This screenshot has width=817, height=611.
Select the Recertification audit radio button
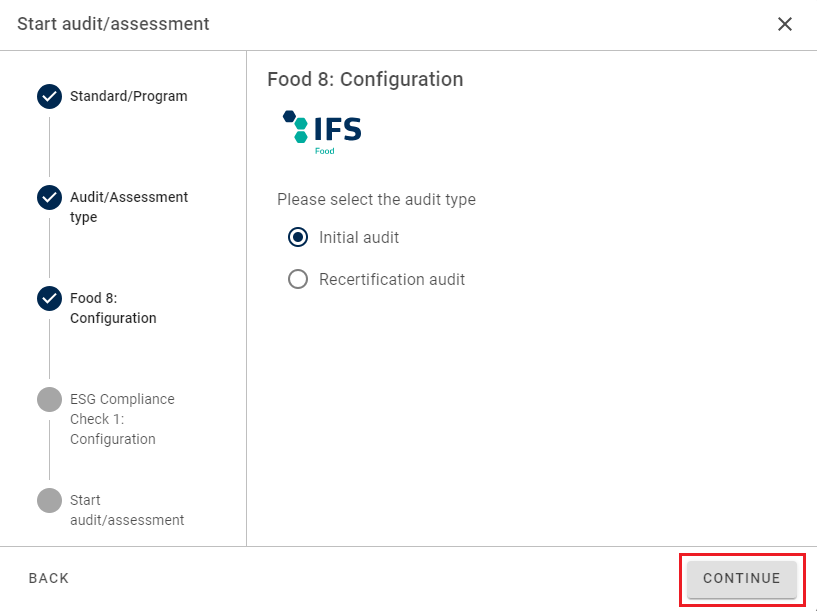[x=297, y=280]
